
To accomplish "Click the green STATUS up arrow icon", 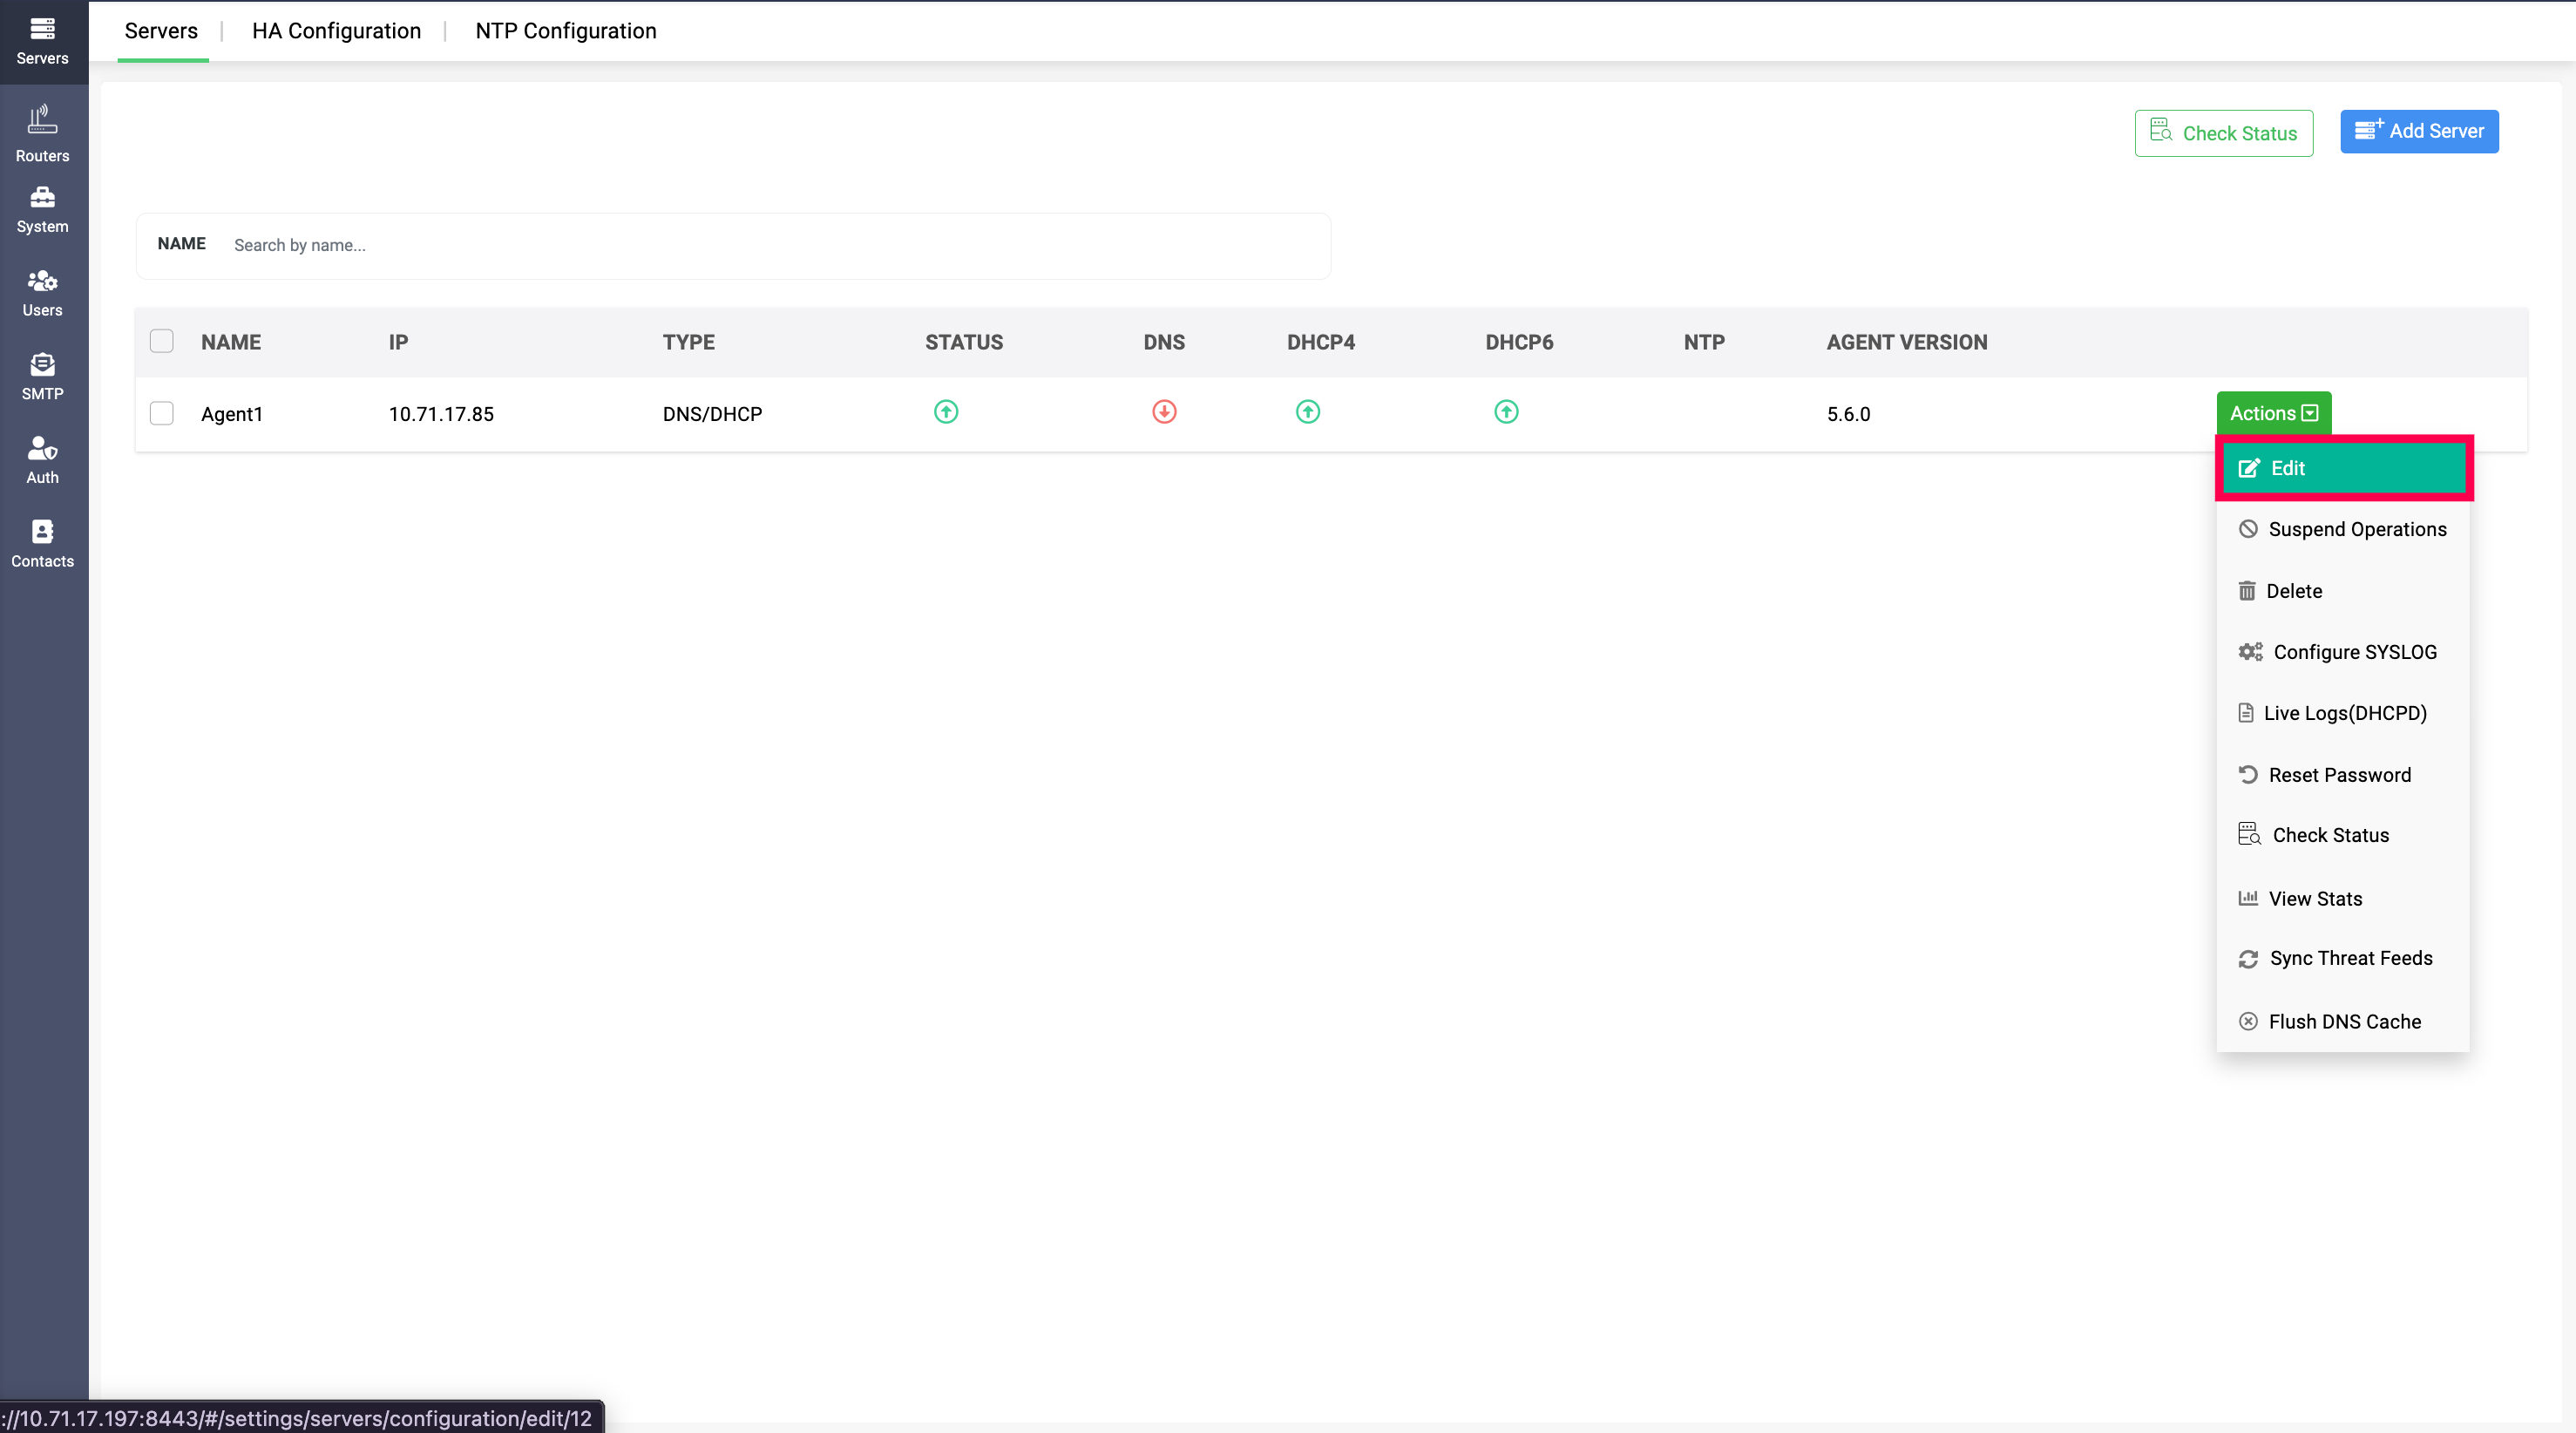I will click(946, 412).
